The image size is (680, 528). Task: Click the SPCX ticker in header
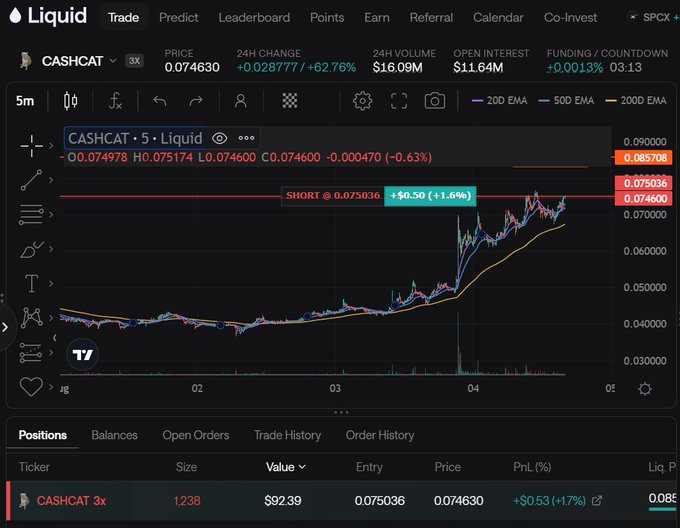654,17
